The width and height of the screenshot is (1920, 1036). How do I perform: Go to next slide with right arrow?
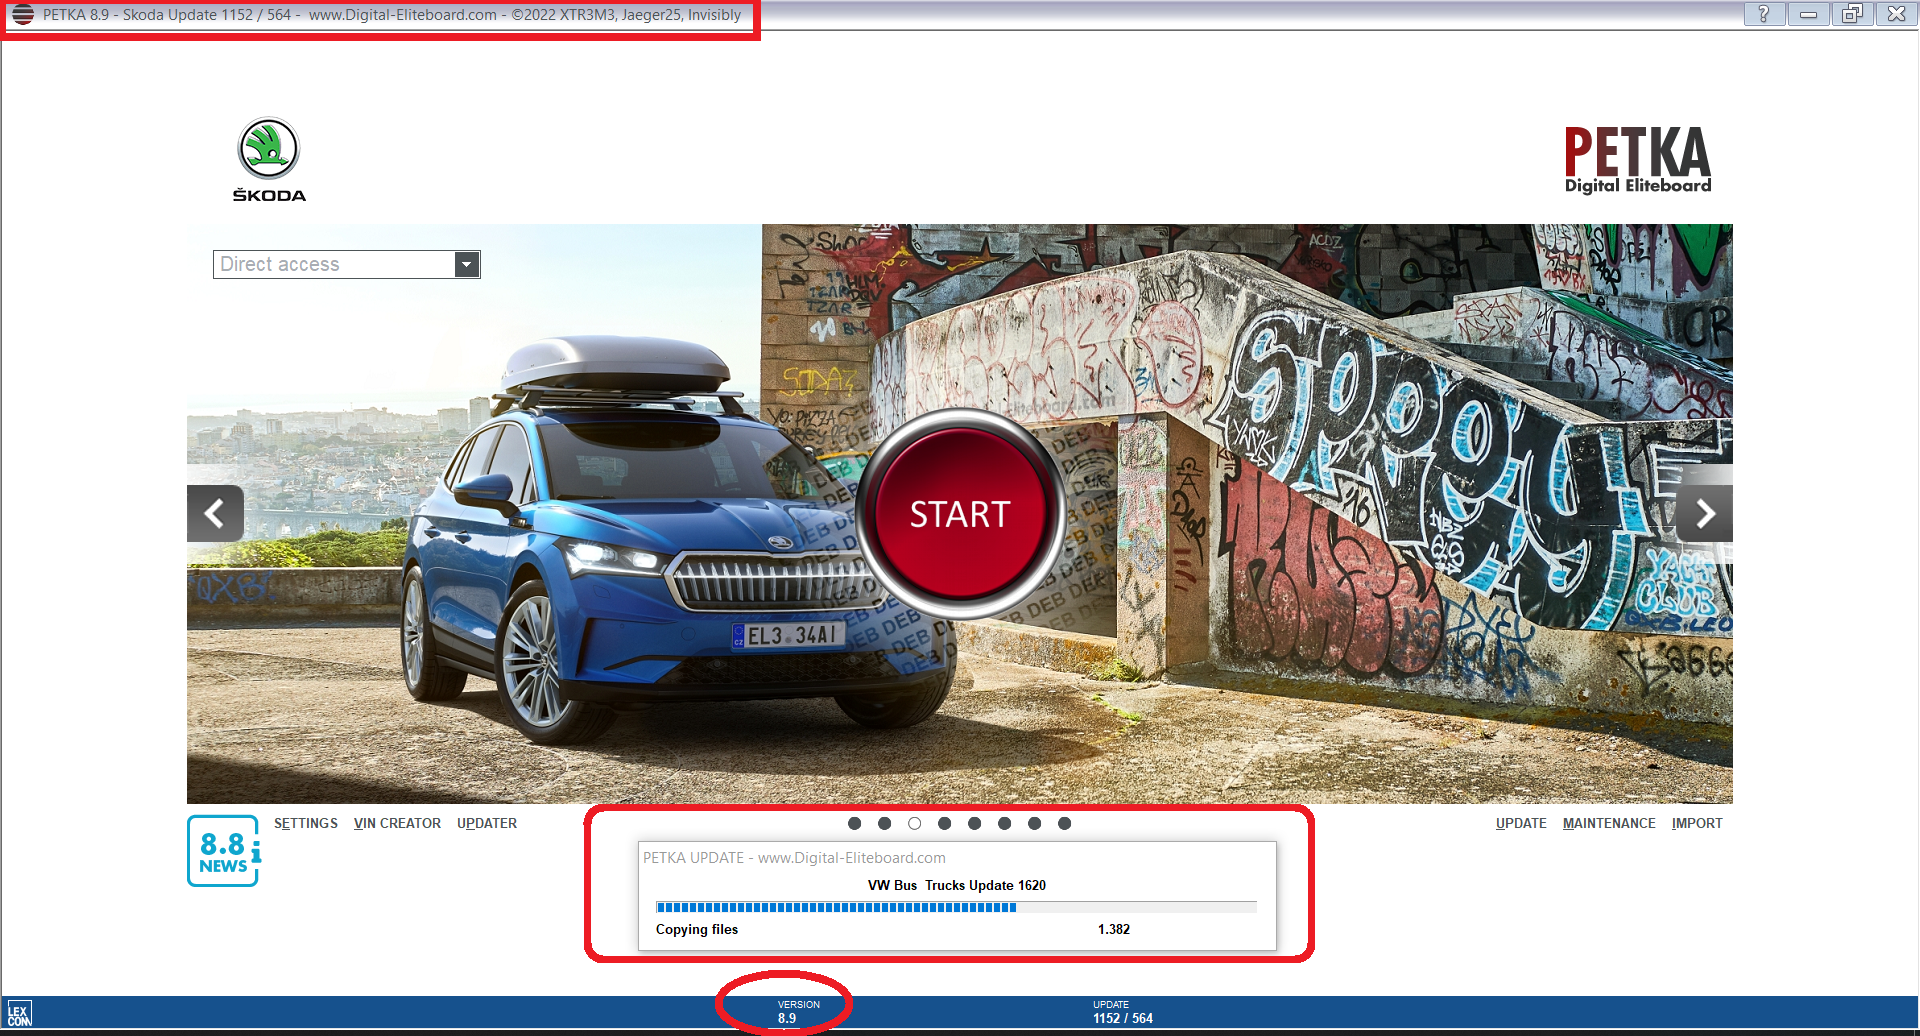point(1705,514)
